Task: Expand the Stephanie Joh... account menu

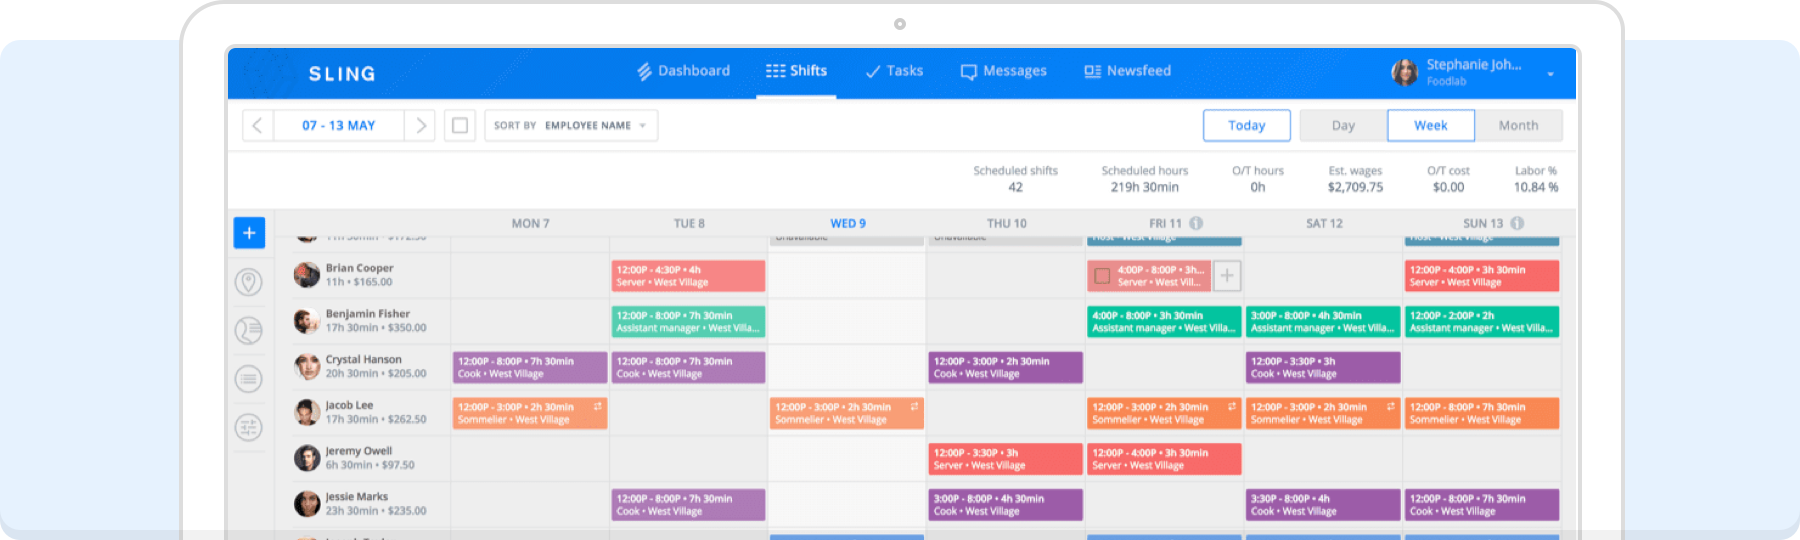Action: point(1550,73)
